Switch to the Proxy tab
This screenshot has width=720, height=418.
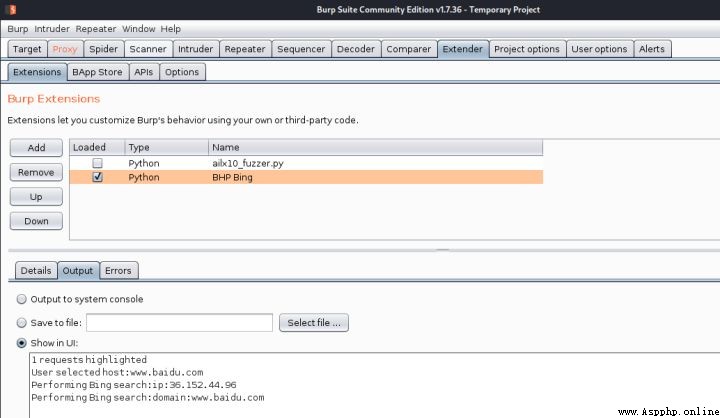[x=65, y=49]
